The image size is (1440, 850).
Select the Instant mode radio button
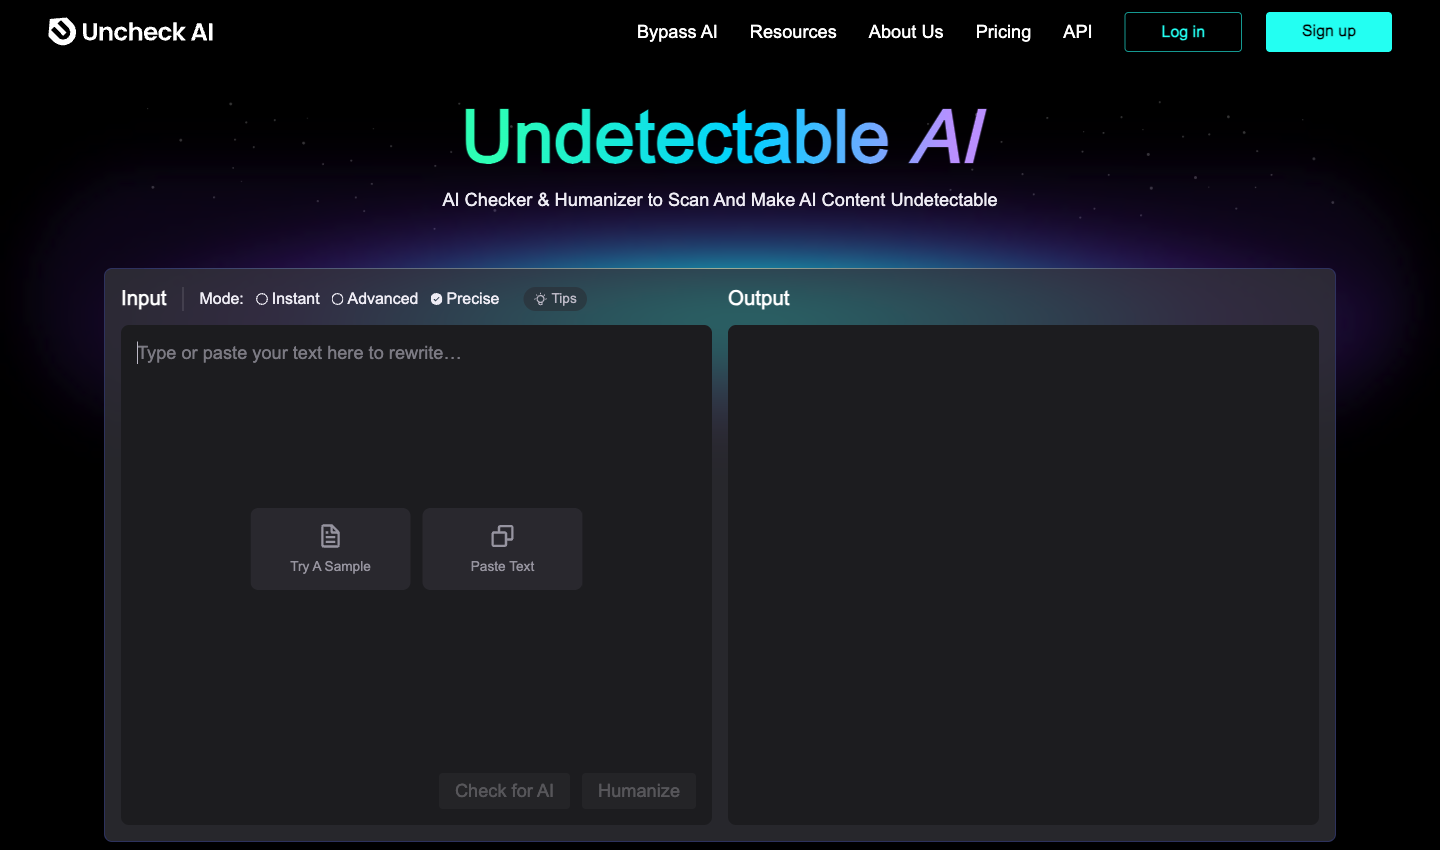(262, 299)
